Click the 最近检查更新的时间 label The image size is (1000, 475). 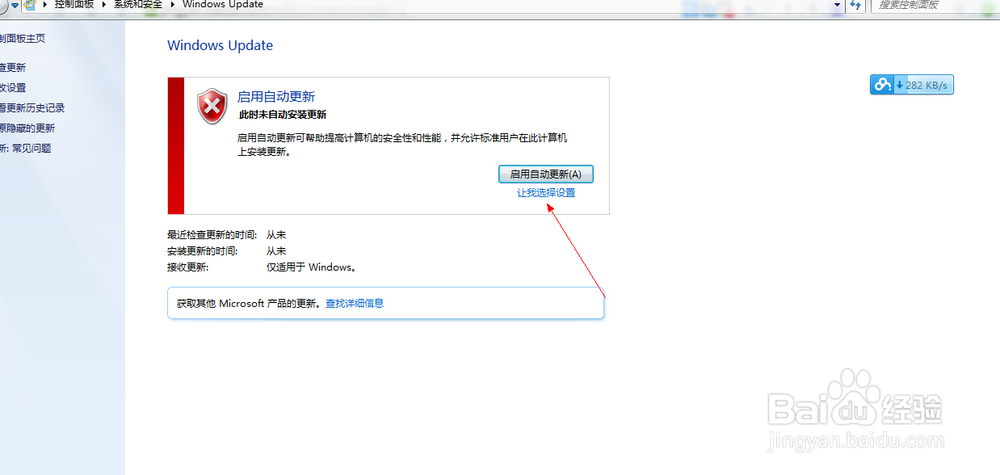pyautogui.click(x=212, y=235)
